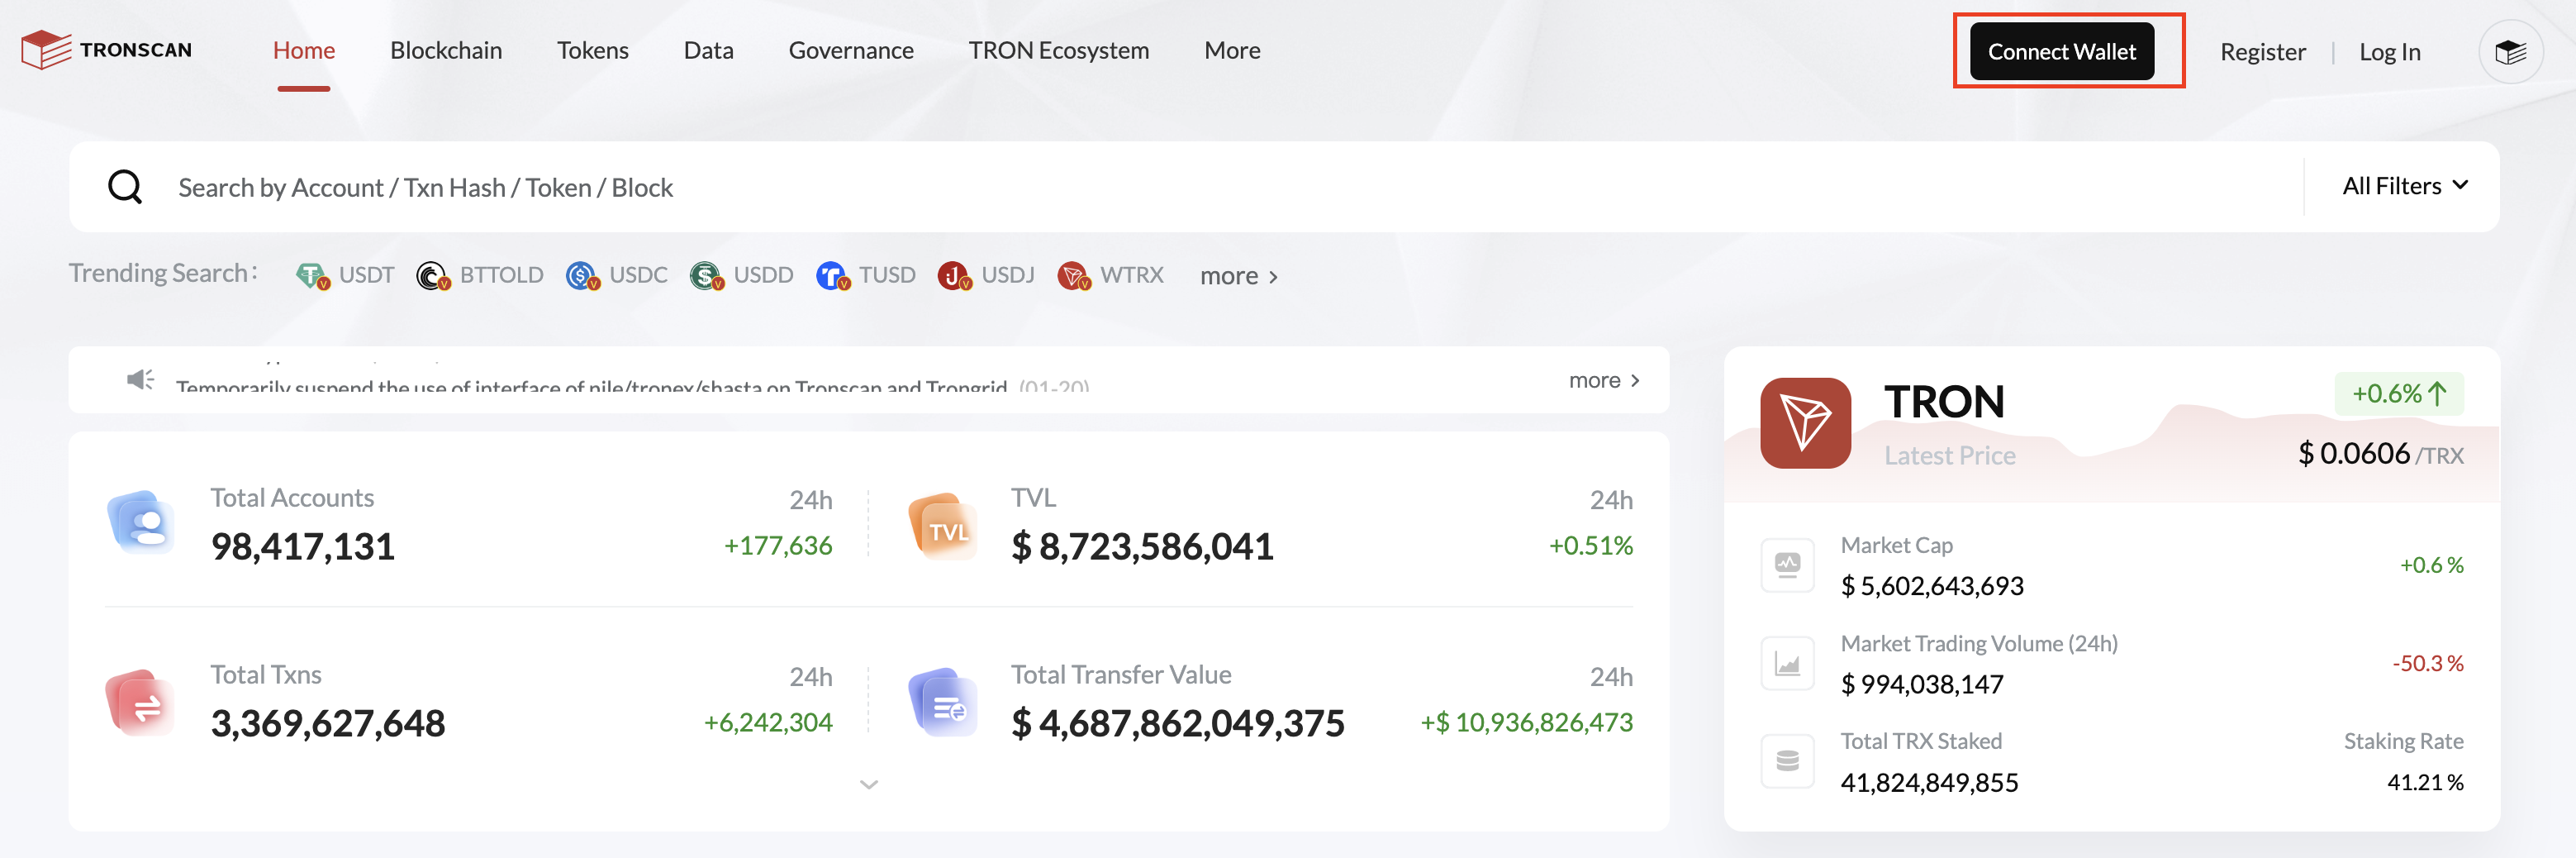
Task: Expand the stats panel chevron
Action: click(869, 785)
